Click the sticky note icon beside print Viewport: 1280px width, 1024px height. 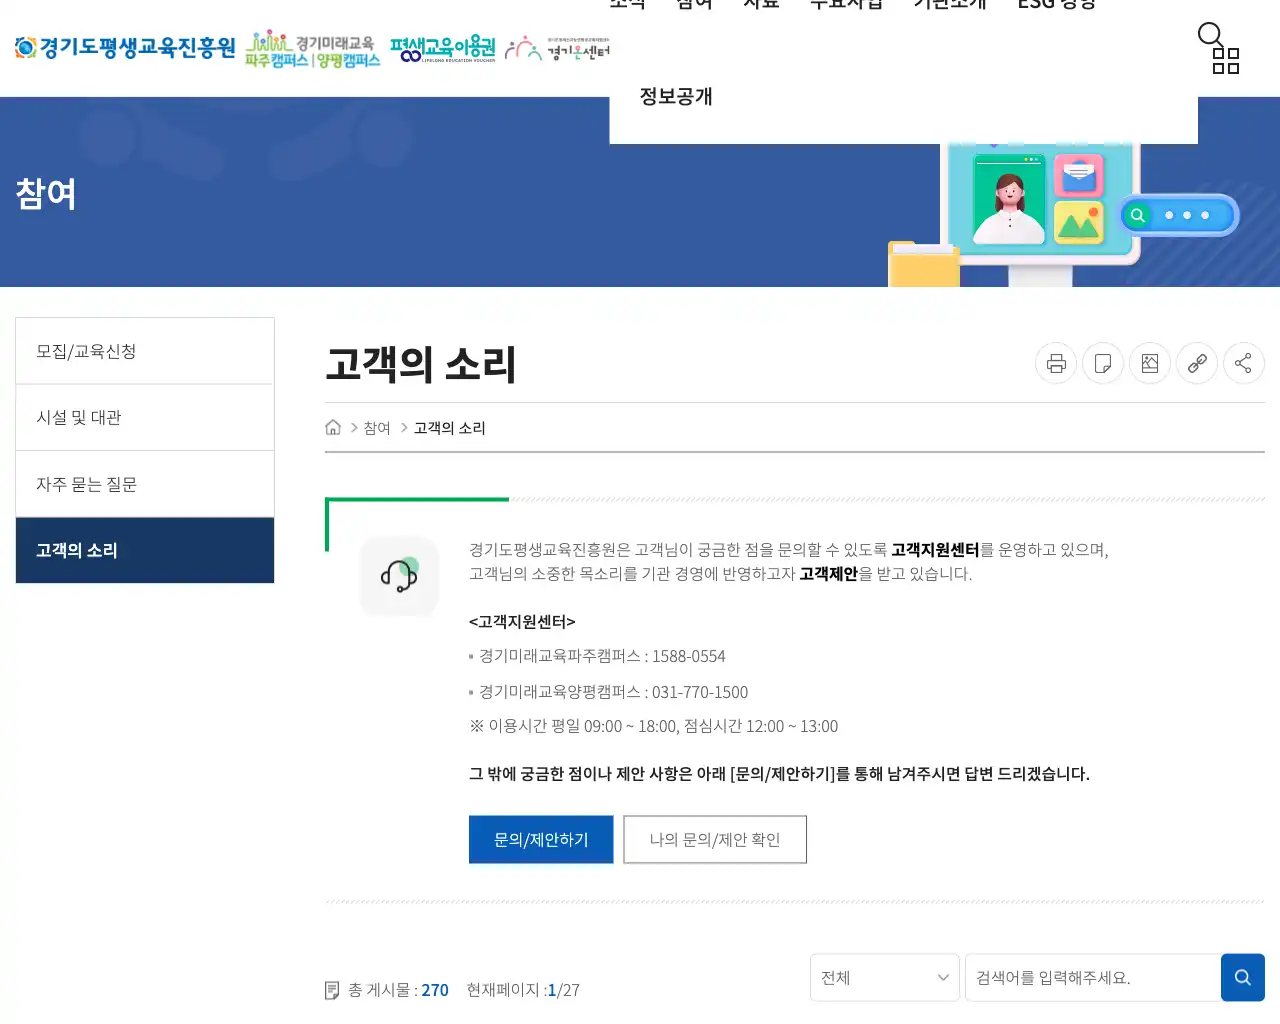[1103, 363]
